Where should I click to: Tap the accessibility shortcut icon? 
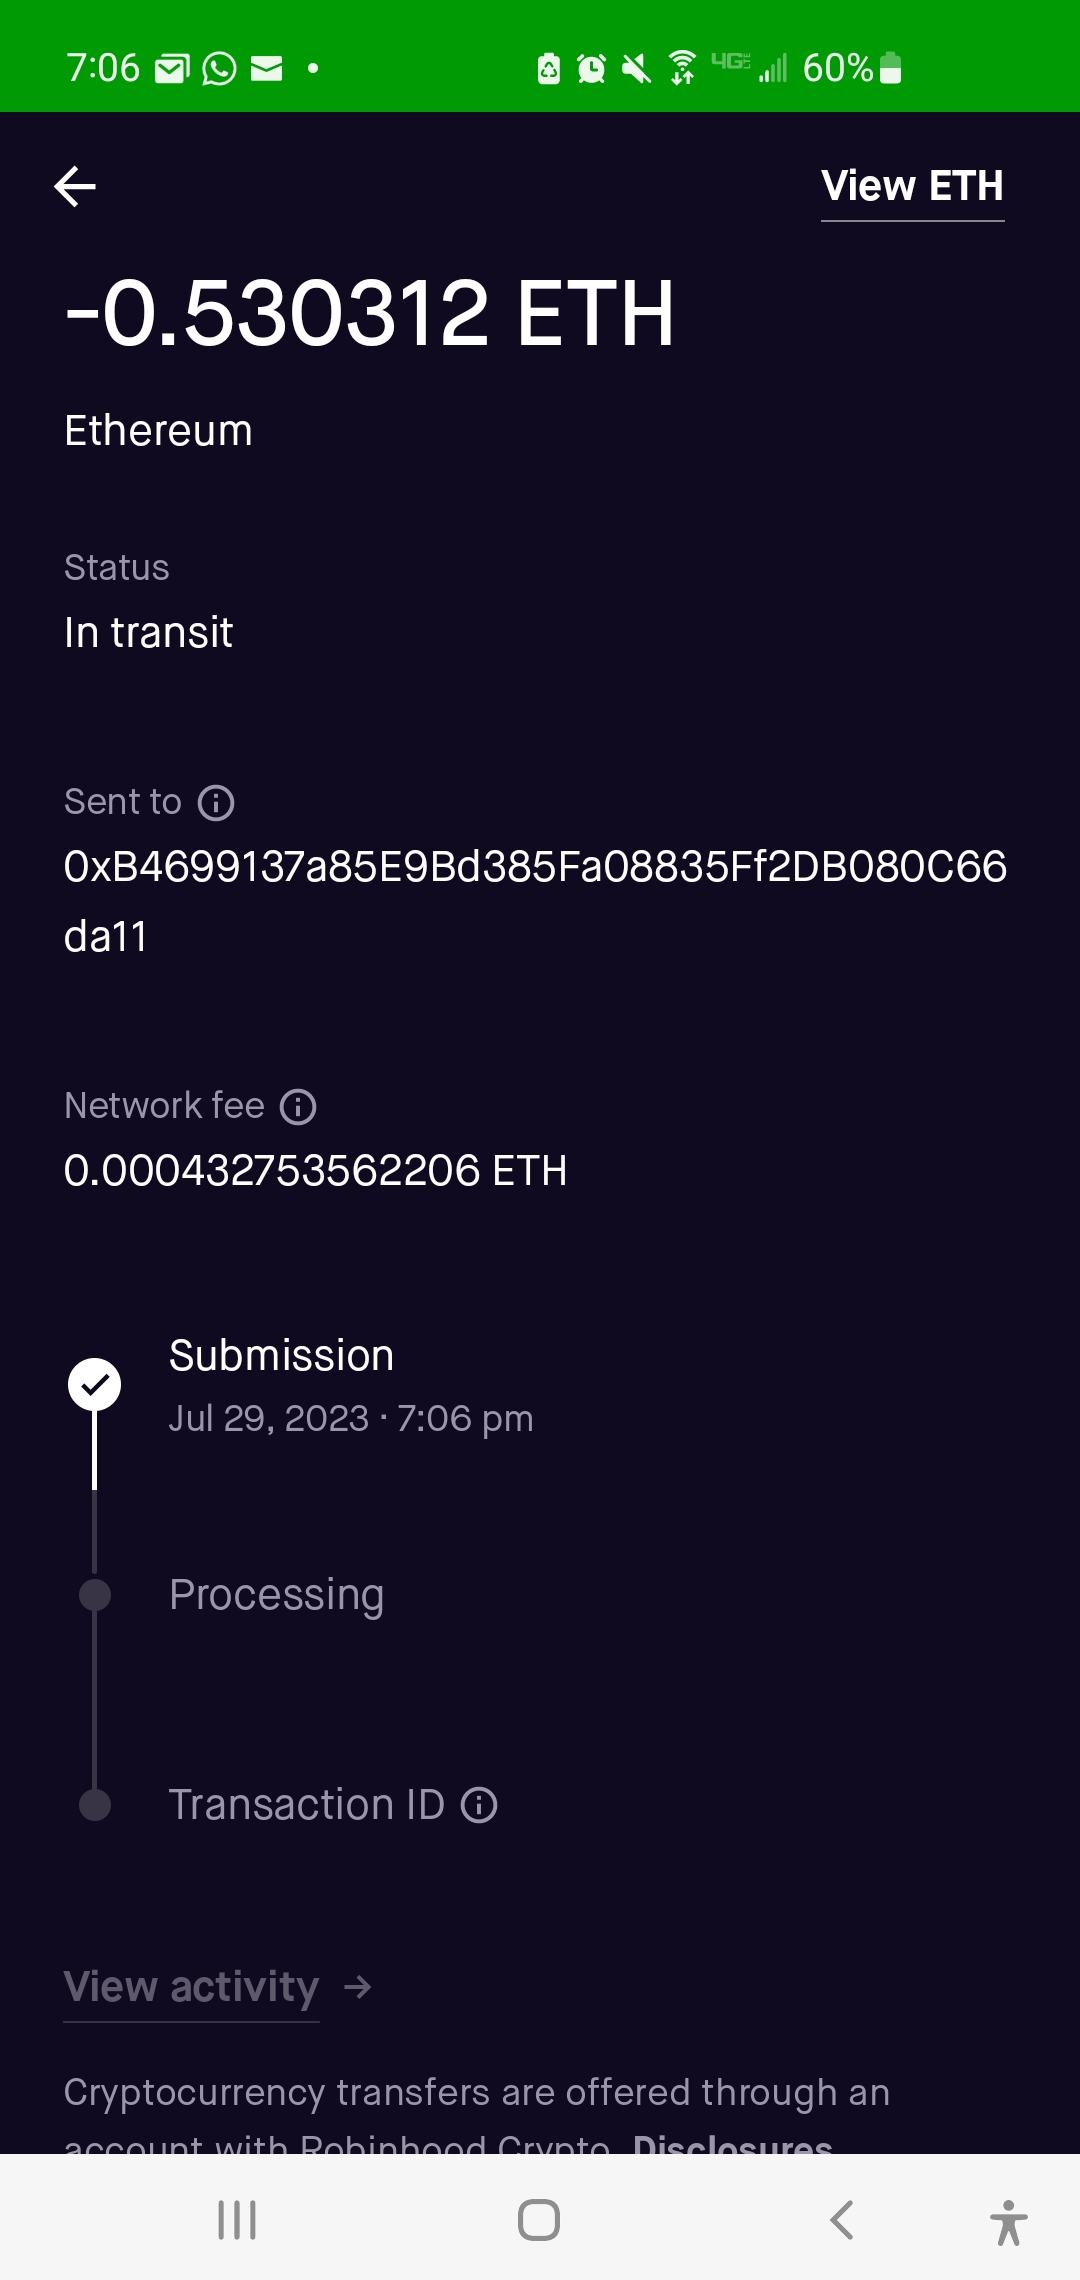(1008, 2222)
